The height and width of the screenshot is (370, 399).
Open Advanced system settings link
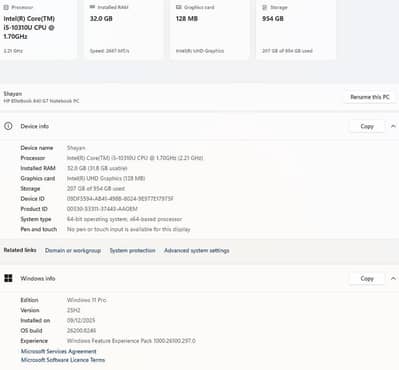[197, 250]
